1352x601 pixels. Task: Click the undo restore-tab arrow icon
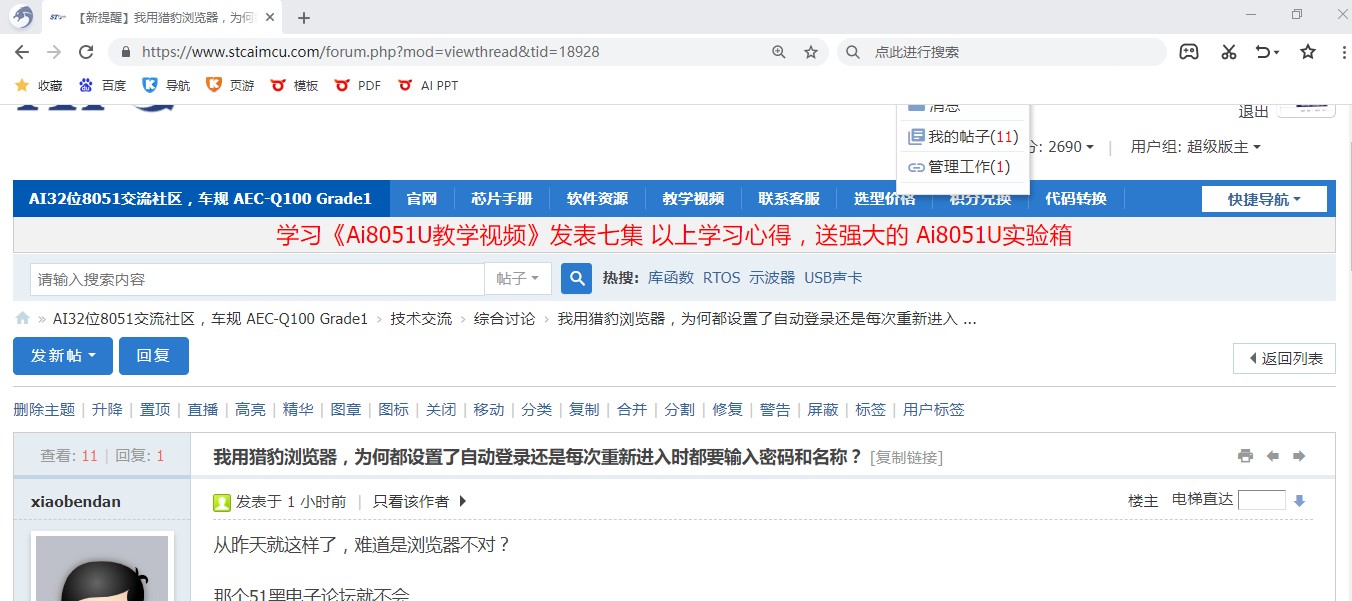(x=1267, y=52)
